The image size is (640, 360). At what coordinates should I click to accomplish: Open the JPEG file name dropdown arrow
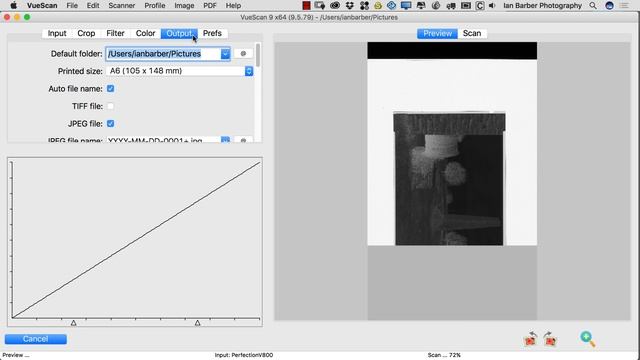225,140
